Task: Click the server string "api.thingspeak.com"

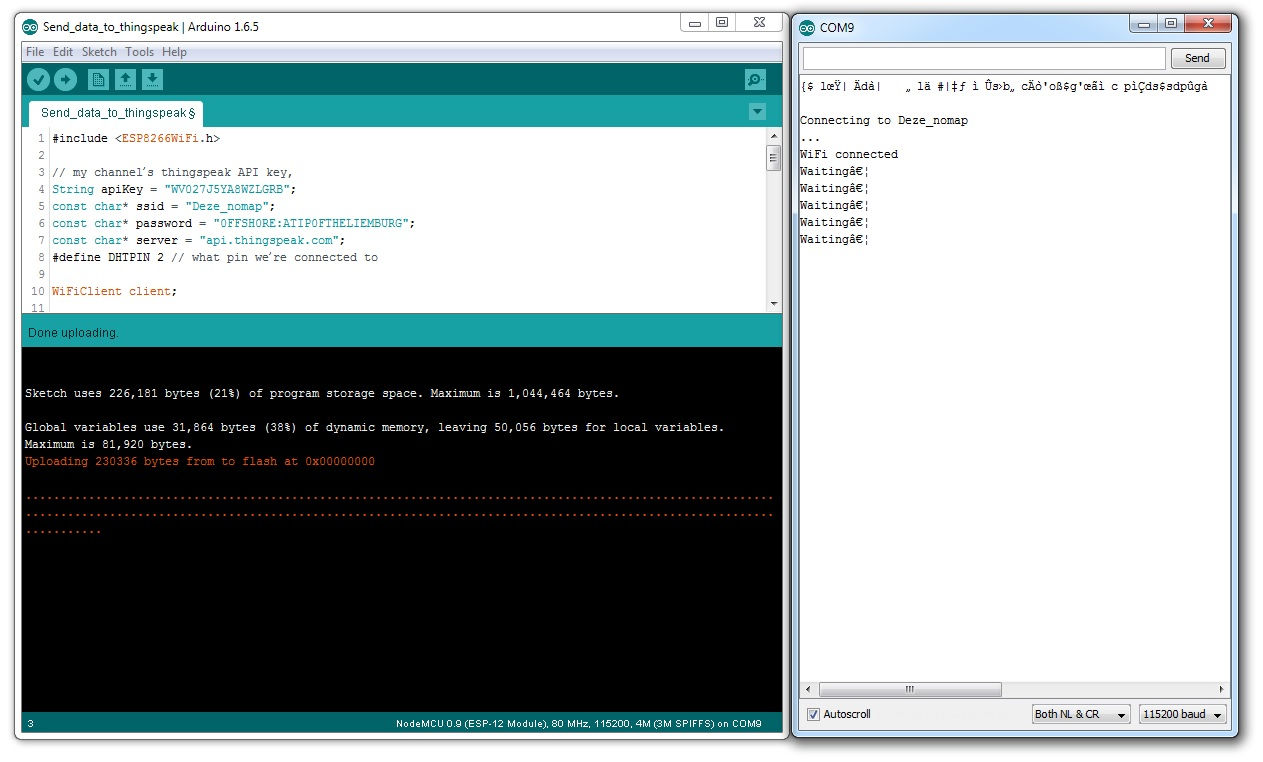Action: coord(268,241)
